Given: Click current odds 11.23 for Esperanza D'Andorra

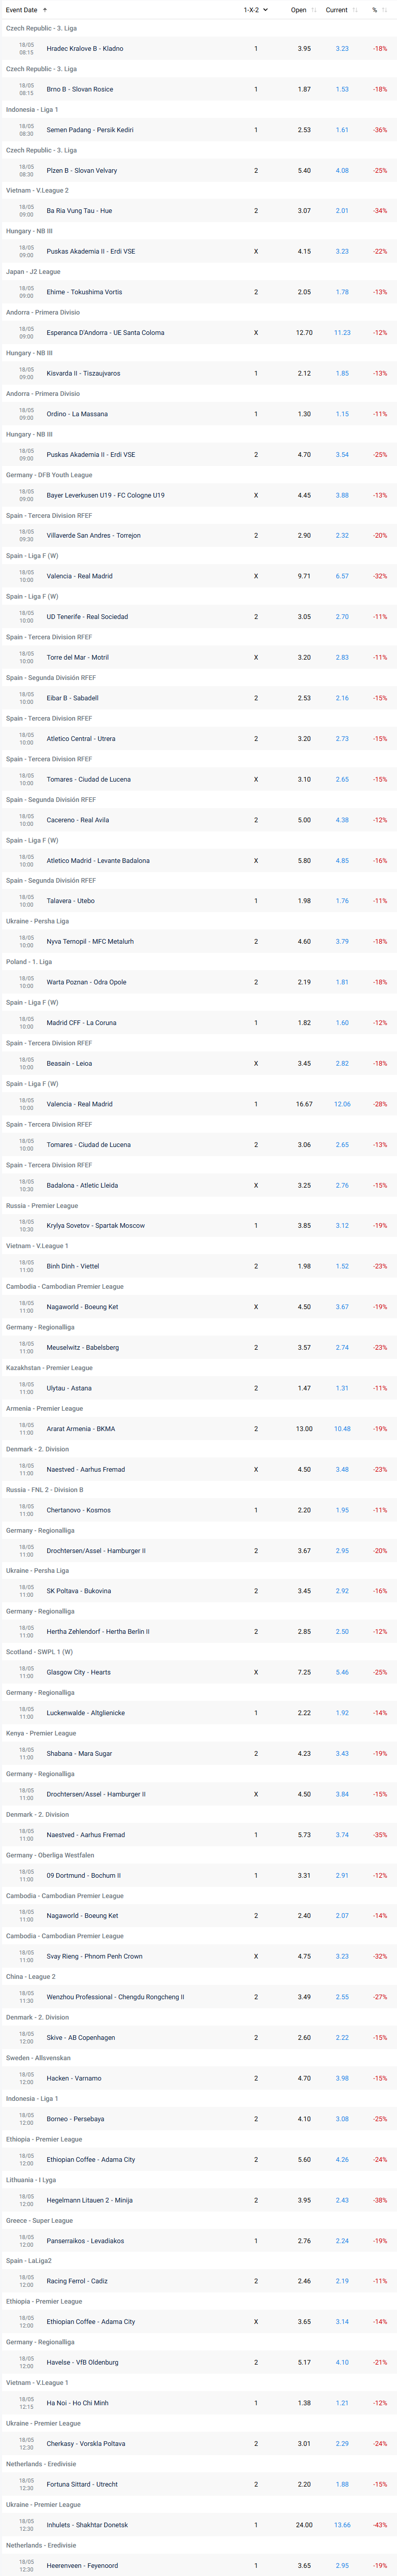Looking at the screenshot, I should pos(342,333).
